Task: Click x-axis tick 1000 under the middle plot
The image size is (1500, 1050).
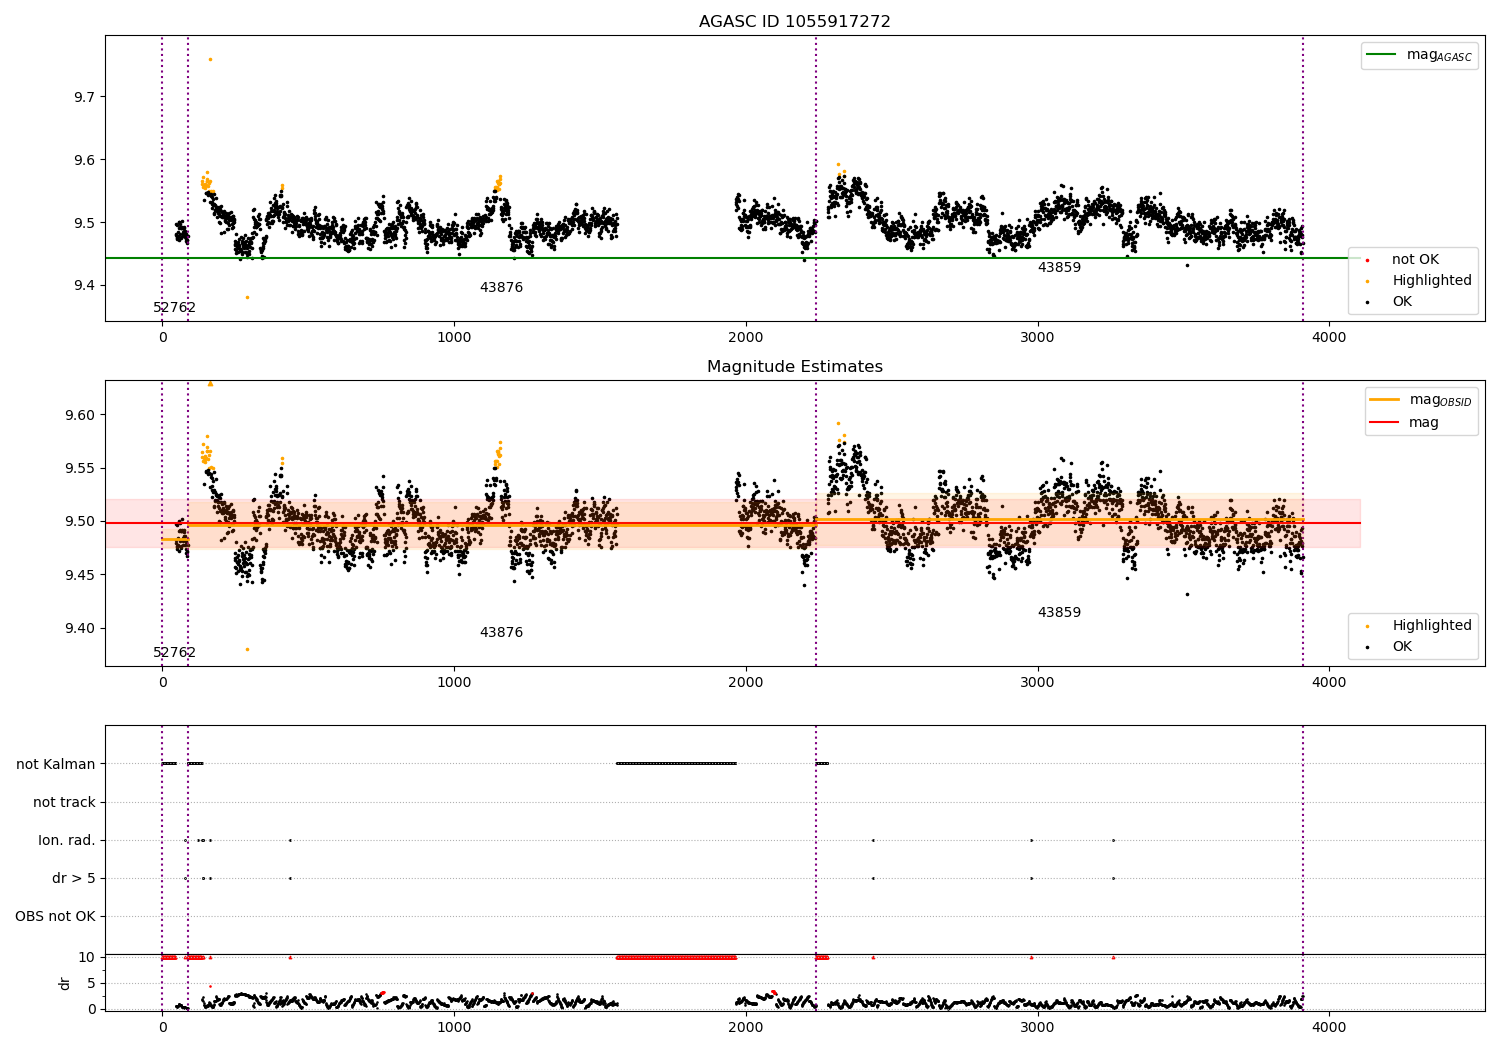Action: pos(454,683)
